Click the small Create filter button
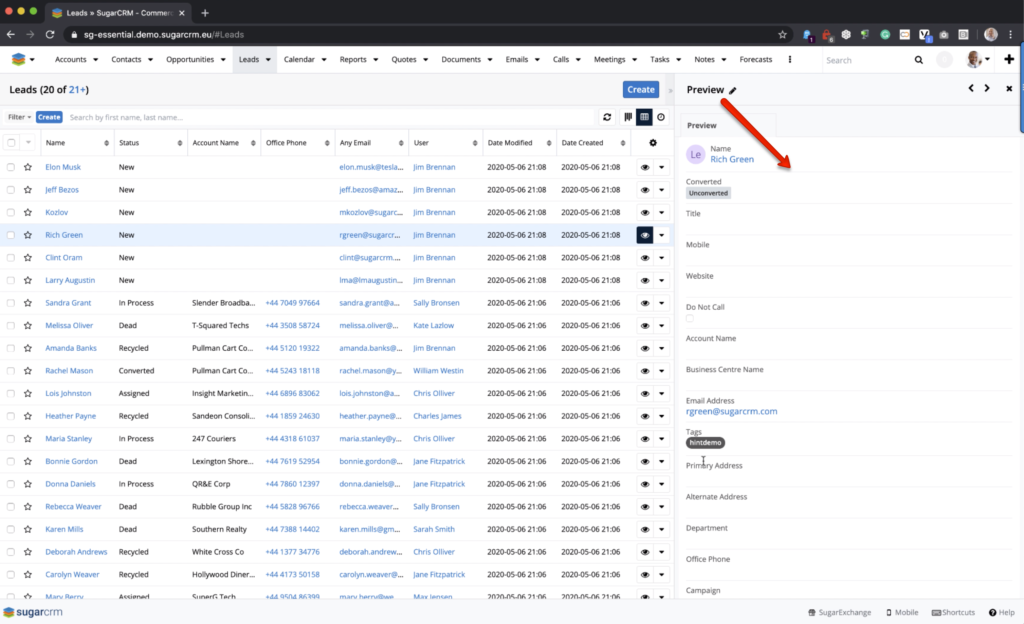 [49, 117]
